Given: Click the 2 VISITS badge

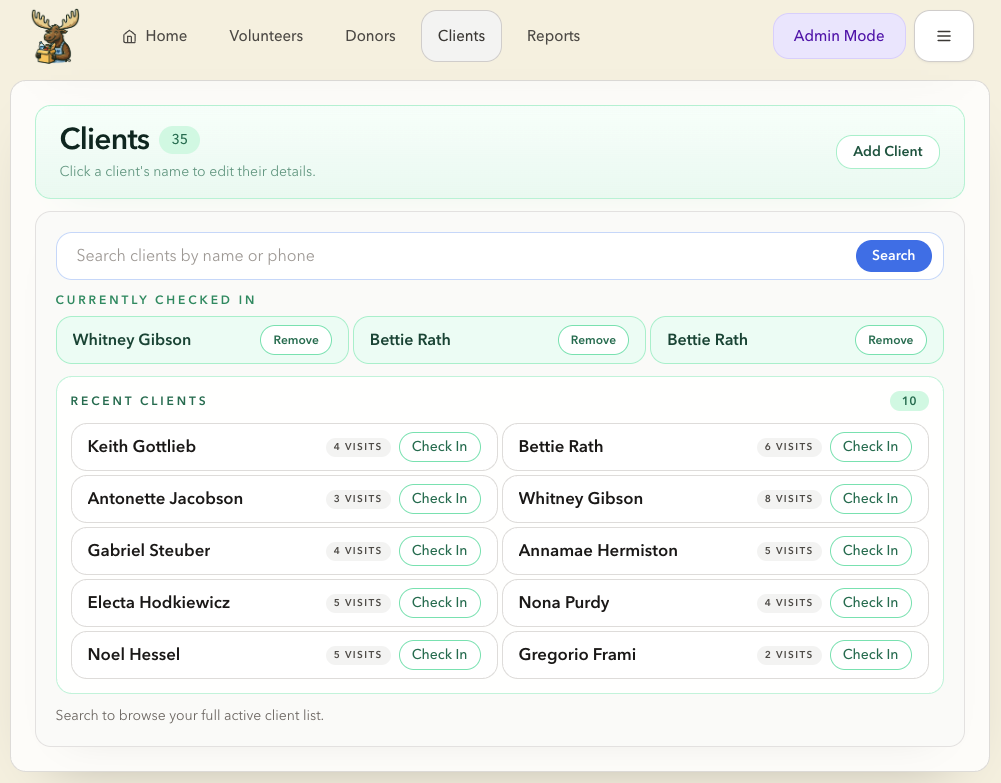Looking at the screenshot, I should (x=789, y=655).
